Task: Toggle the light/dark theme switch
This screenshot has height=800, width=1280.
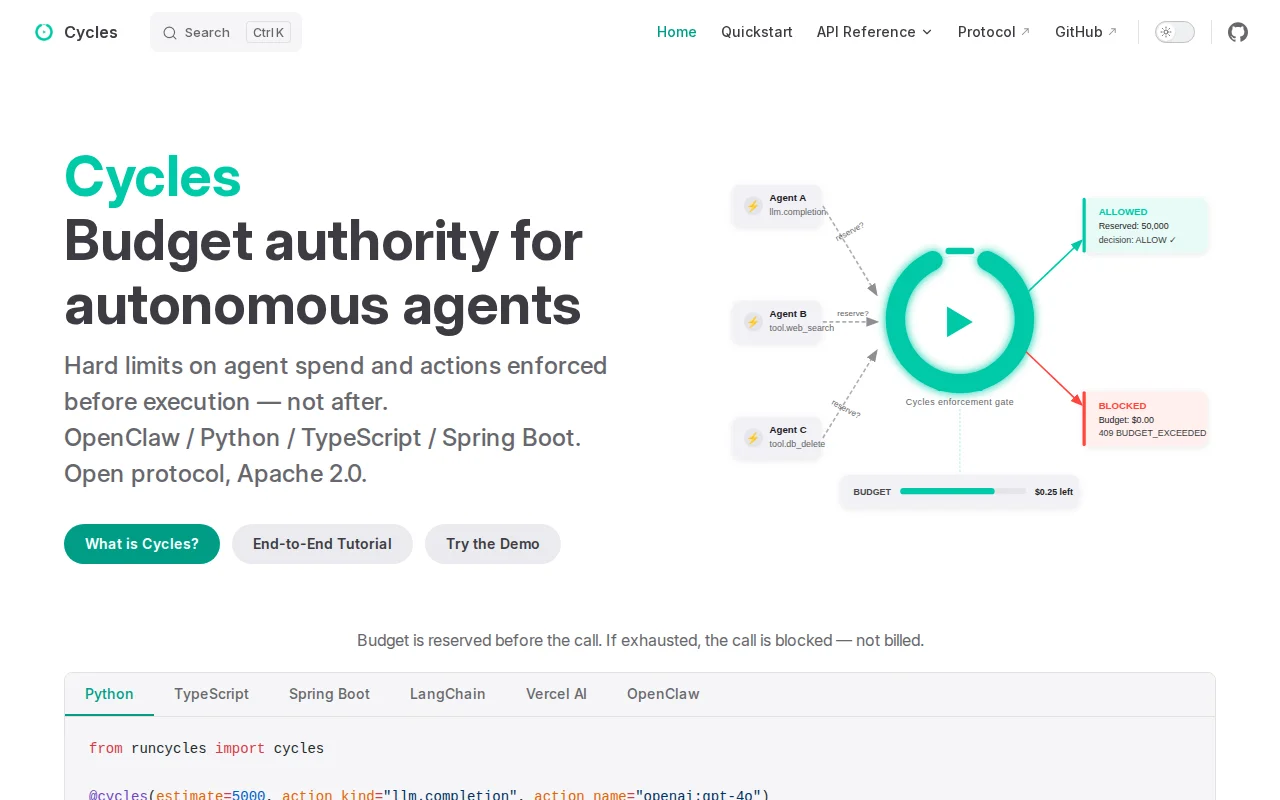Action: 1175,32
